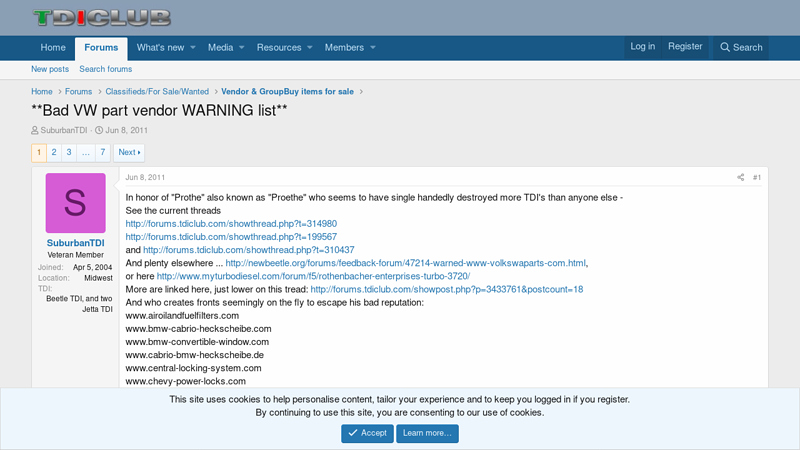This screenshot has height=450, width=800.
Task: Click the Next page button
Action: click(x=129, y=152)
